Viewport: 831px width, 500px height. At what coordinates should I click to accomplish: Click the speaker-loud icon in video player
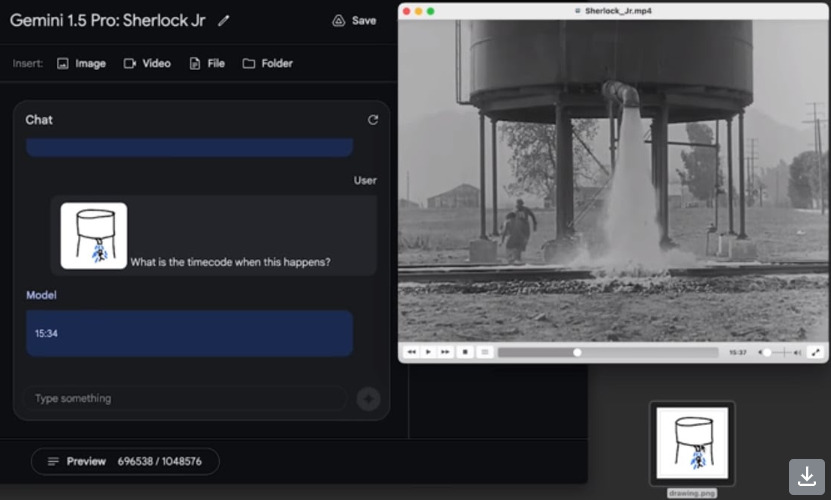[797, 353]
